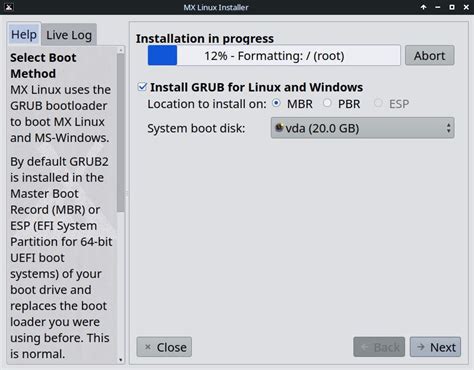
Task: Click the installation progress bar at 12%
Action: 274,56
